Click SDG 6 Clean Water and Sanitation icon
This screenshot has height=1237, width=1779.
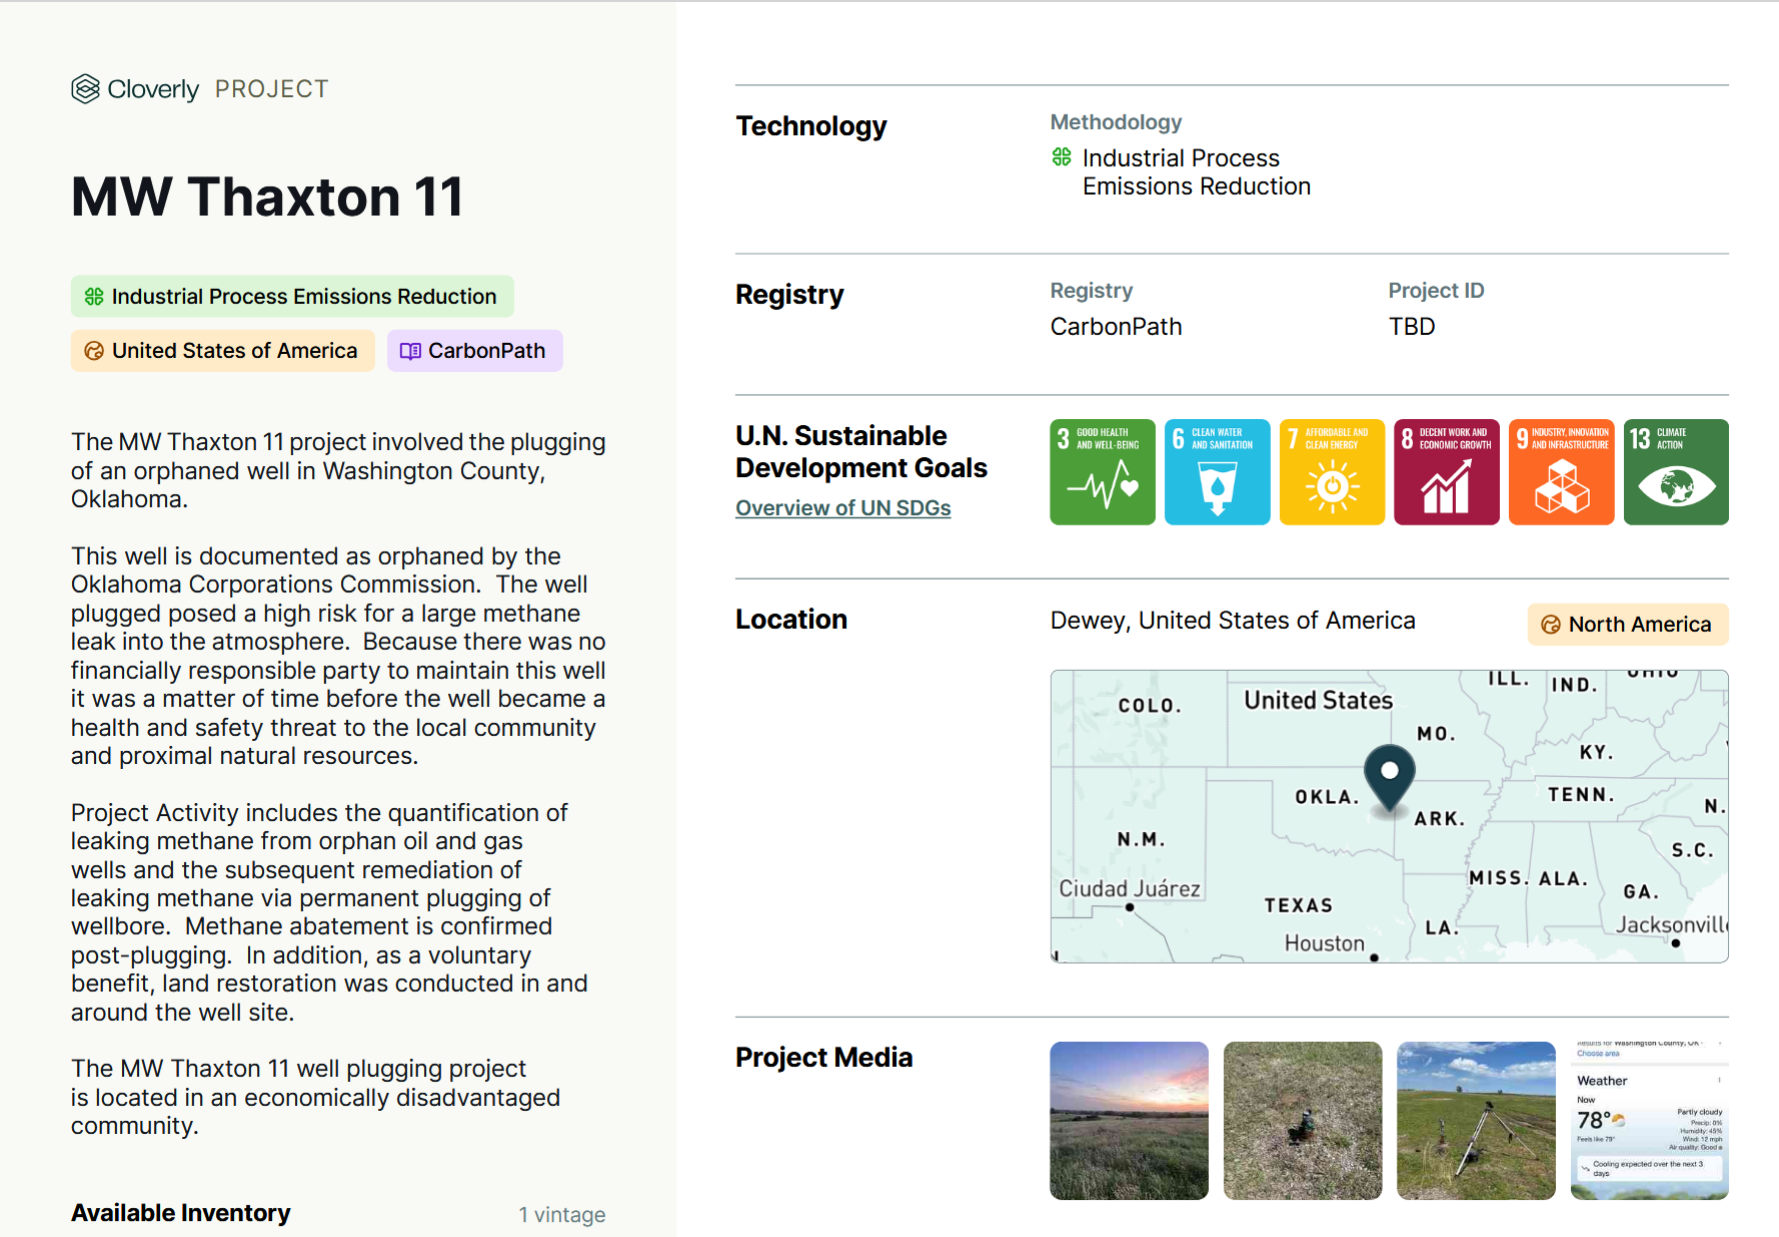click(x=1217, y=472)
